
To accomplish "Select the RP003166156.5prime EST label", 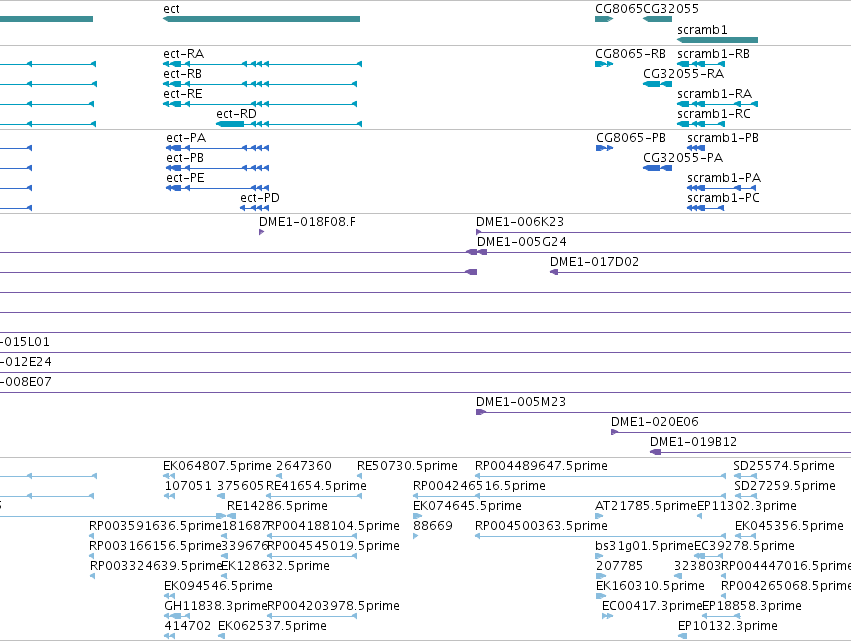I will [x=155, y=547].
